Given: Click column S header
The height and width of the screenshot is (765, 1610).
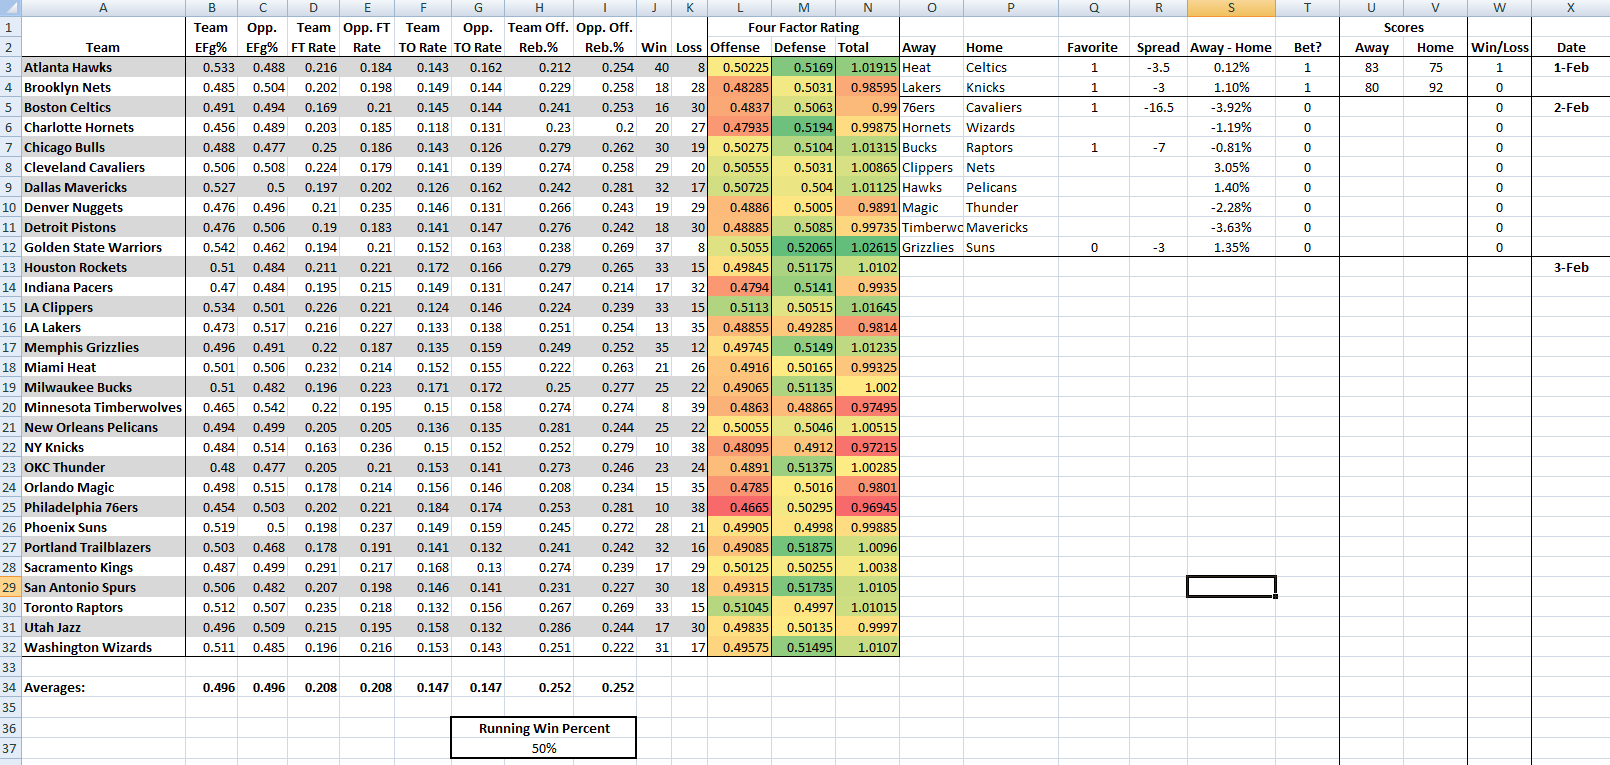Looking at the screenshot, I should point(1231,8).
